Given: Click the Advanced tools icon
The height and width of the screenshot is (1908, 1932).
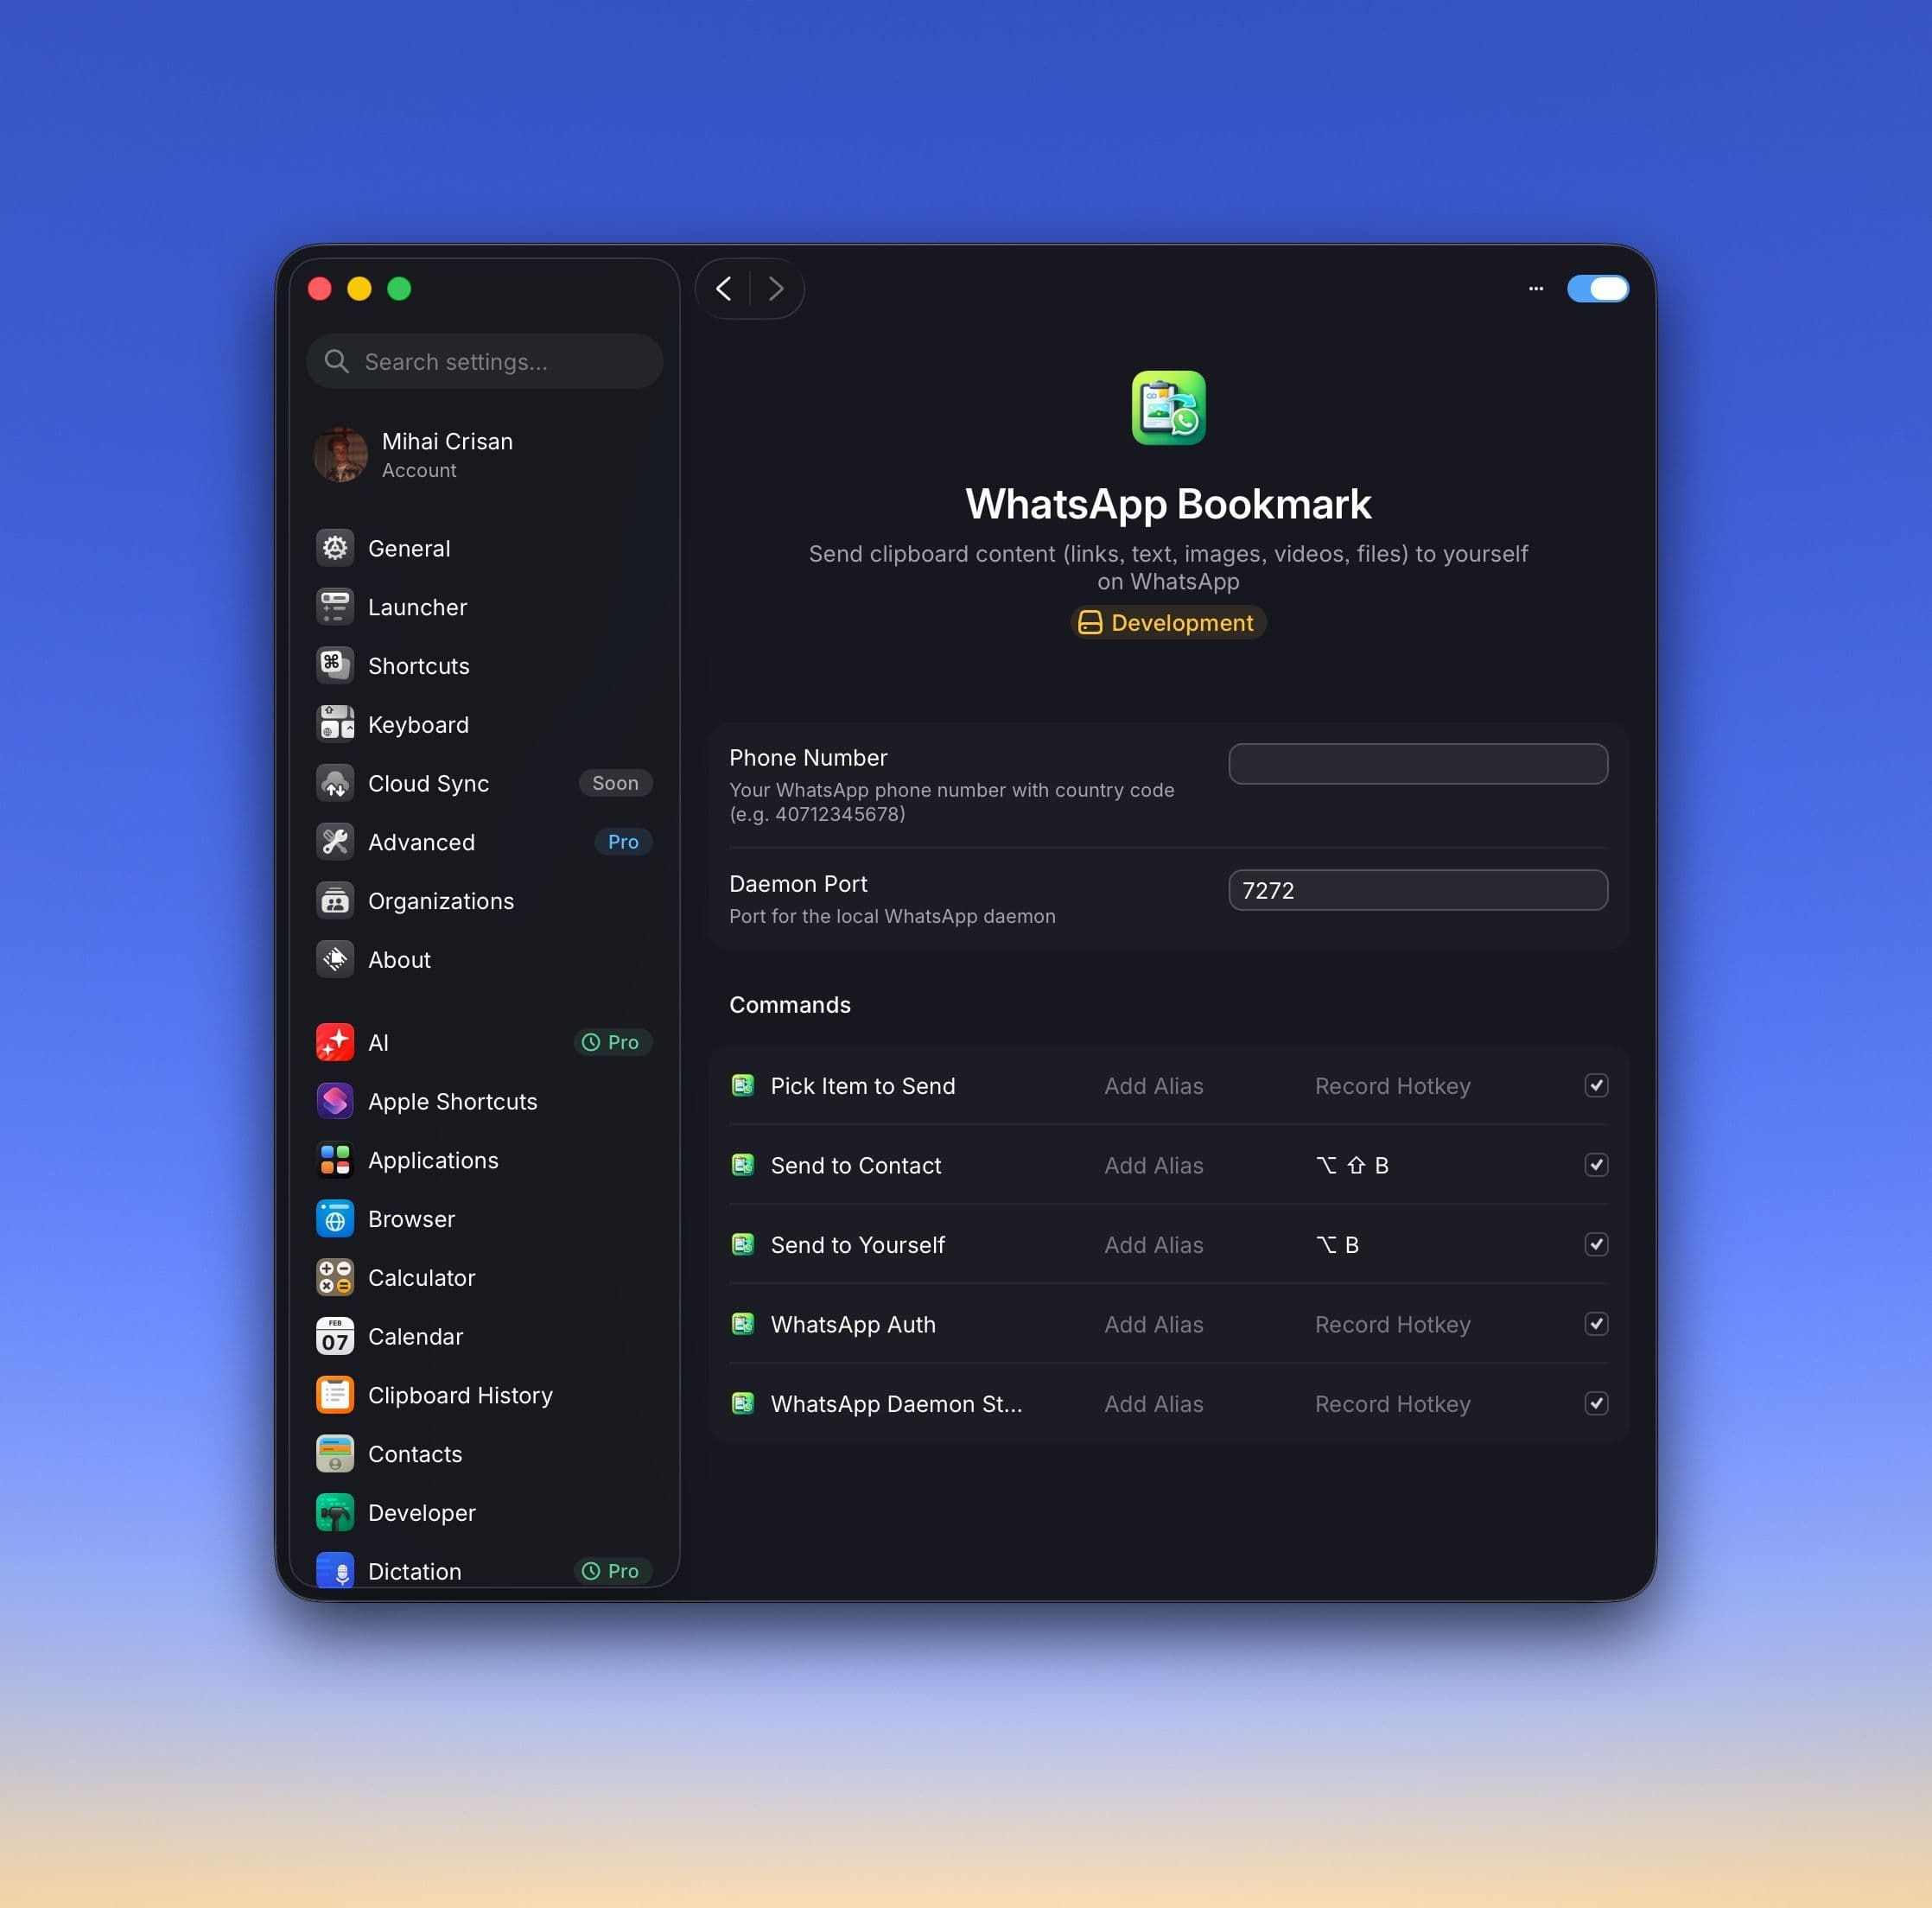Looking at the screenshot, I should click(x=335, y=842).
